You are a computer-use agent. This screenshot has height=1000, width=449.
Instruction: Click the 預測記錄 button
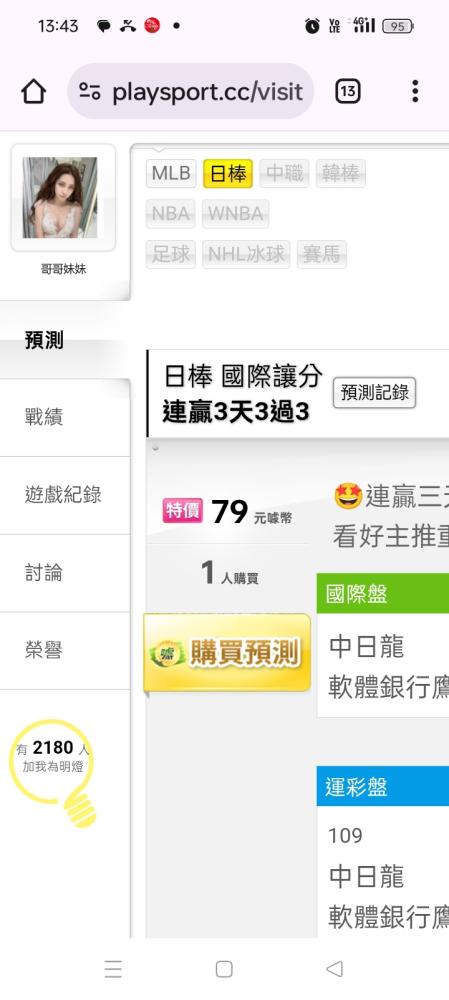374,392
